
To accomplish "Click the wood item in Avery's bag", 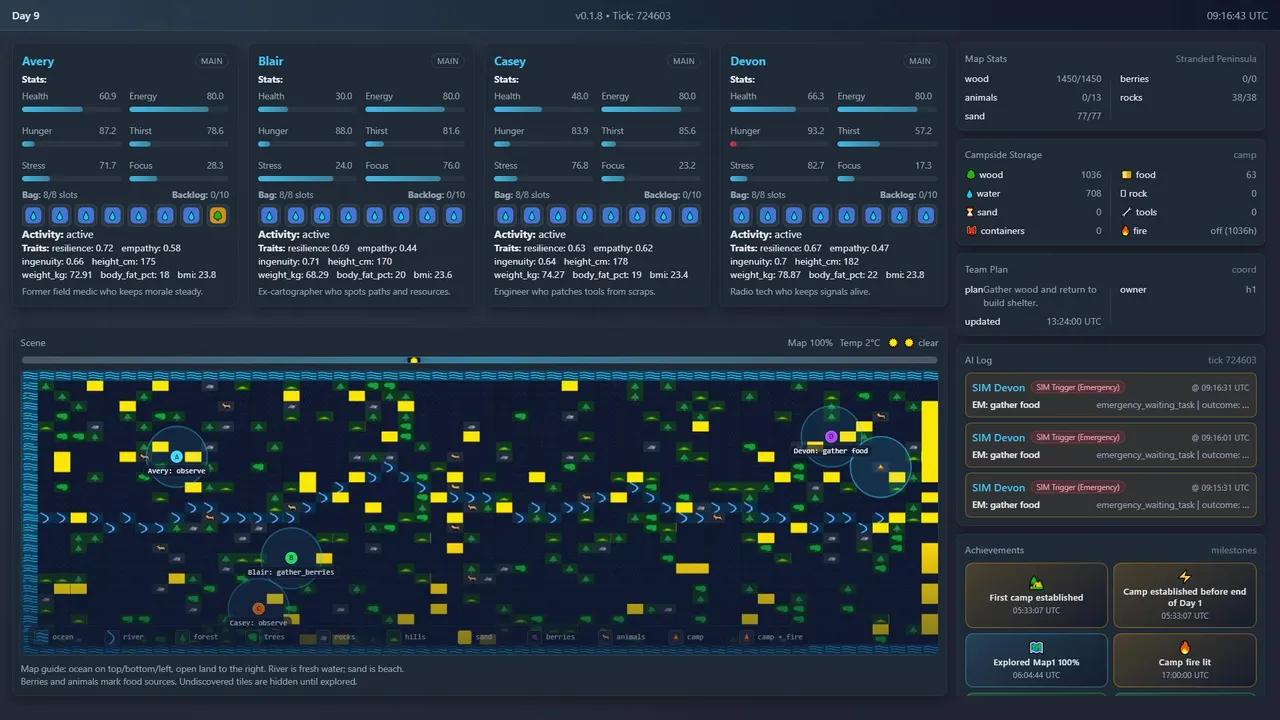I will coord(217,215).
